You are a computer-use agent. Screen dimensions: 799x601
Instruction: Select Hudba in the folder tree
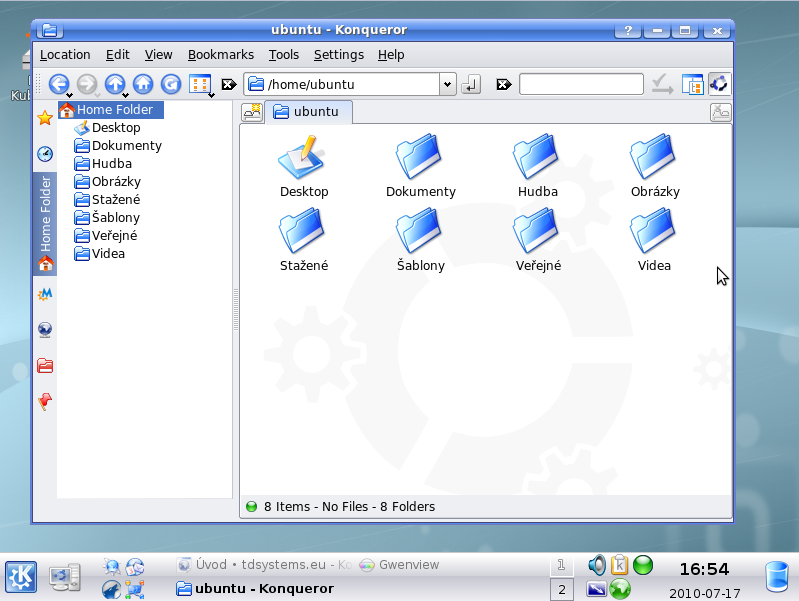pos(103,164)
